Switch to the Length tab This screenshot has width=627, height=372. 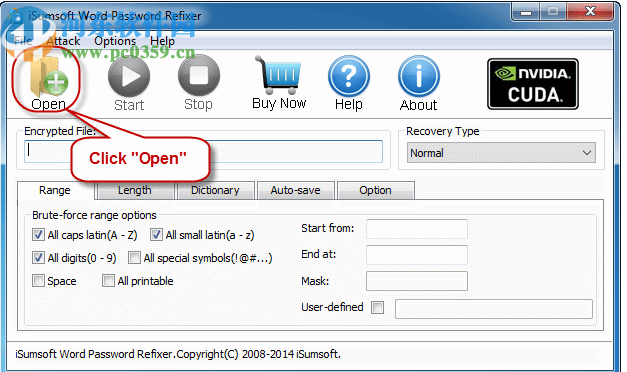point(135,190)
